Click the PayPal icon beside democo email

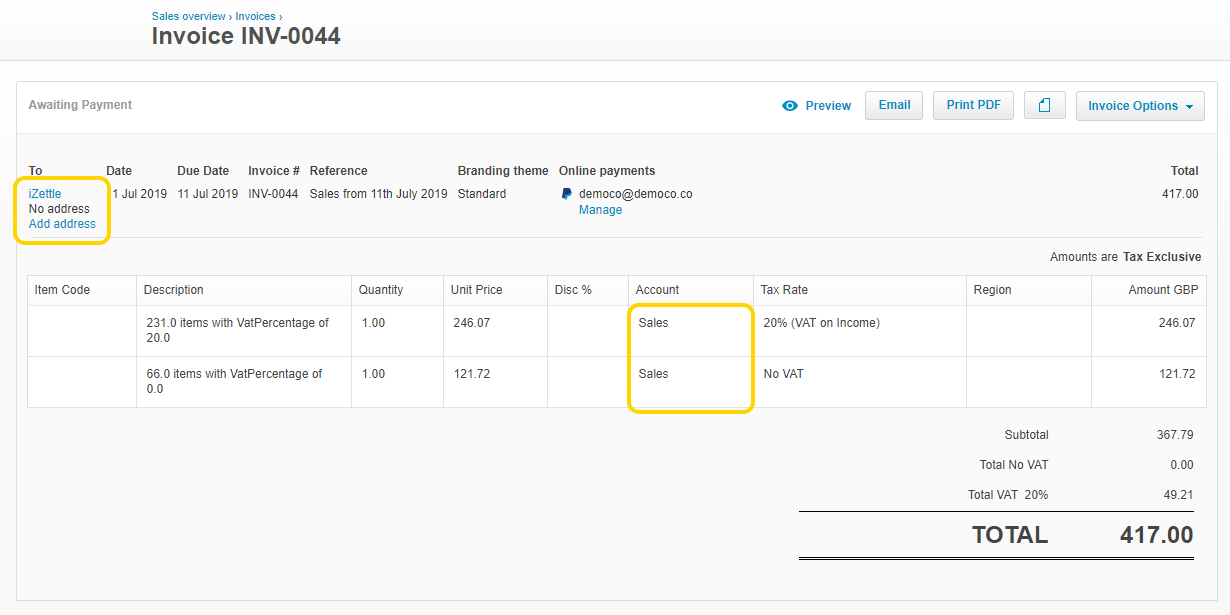(x=567, y=194)
